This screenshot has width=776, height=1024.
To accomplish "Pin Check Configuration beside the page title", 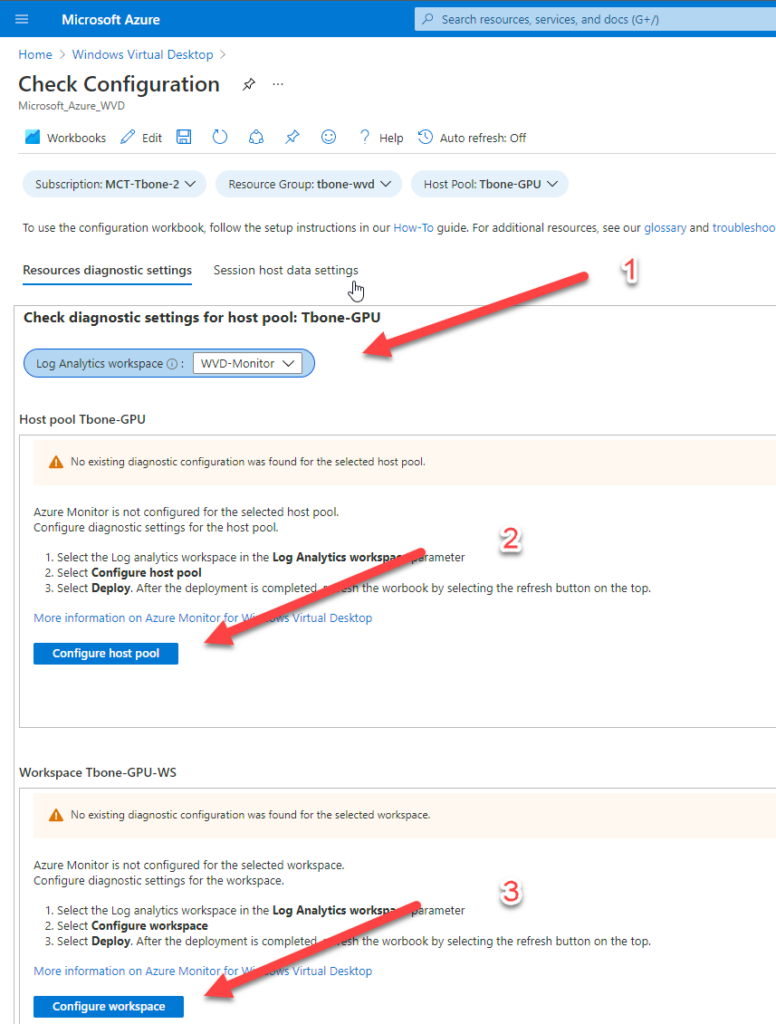I will tap(248, 84).
